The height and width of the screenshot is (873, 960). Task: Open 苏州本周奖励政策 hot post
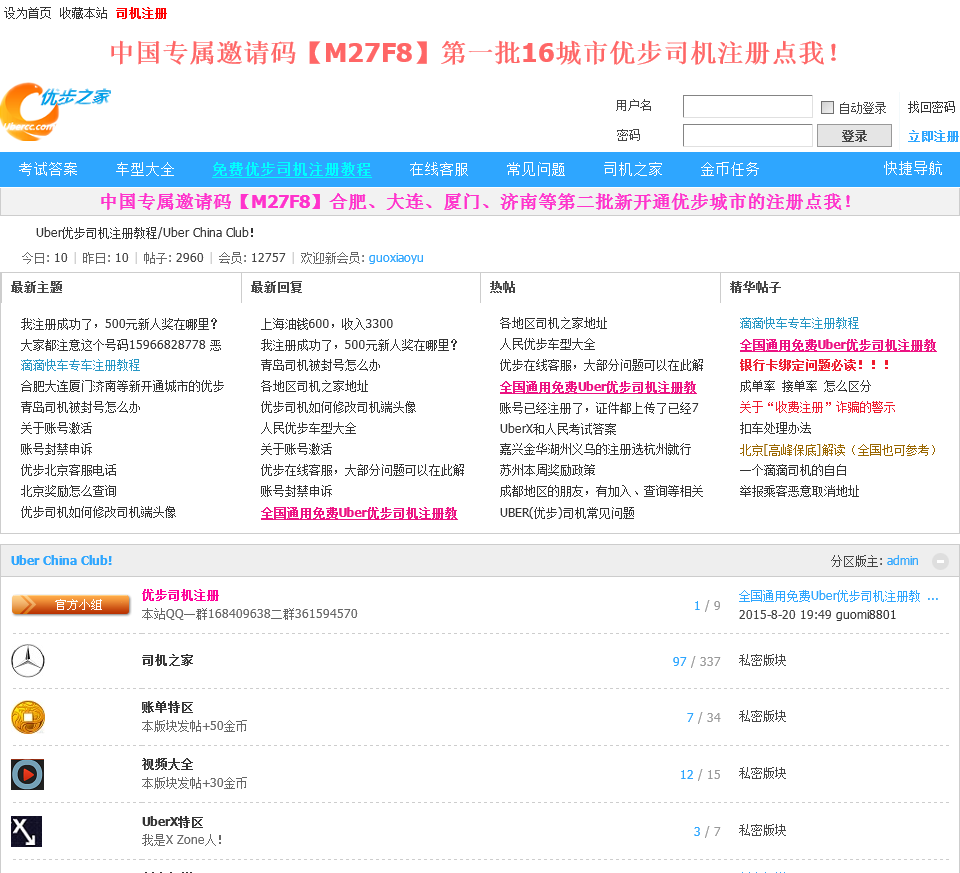pos(547,470)
